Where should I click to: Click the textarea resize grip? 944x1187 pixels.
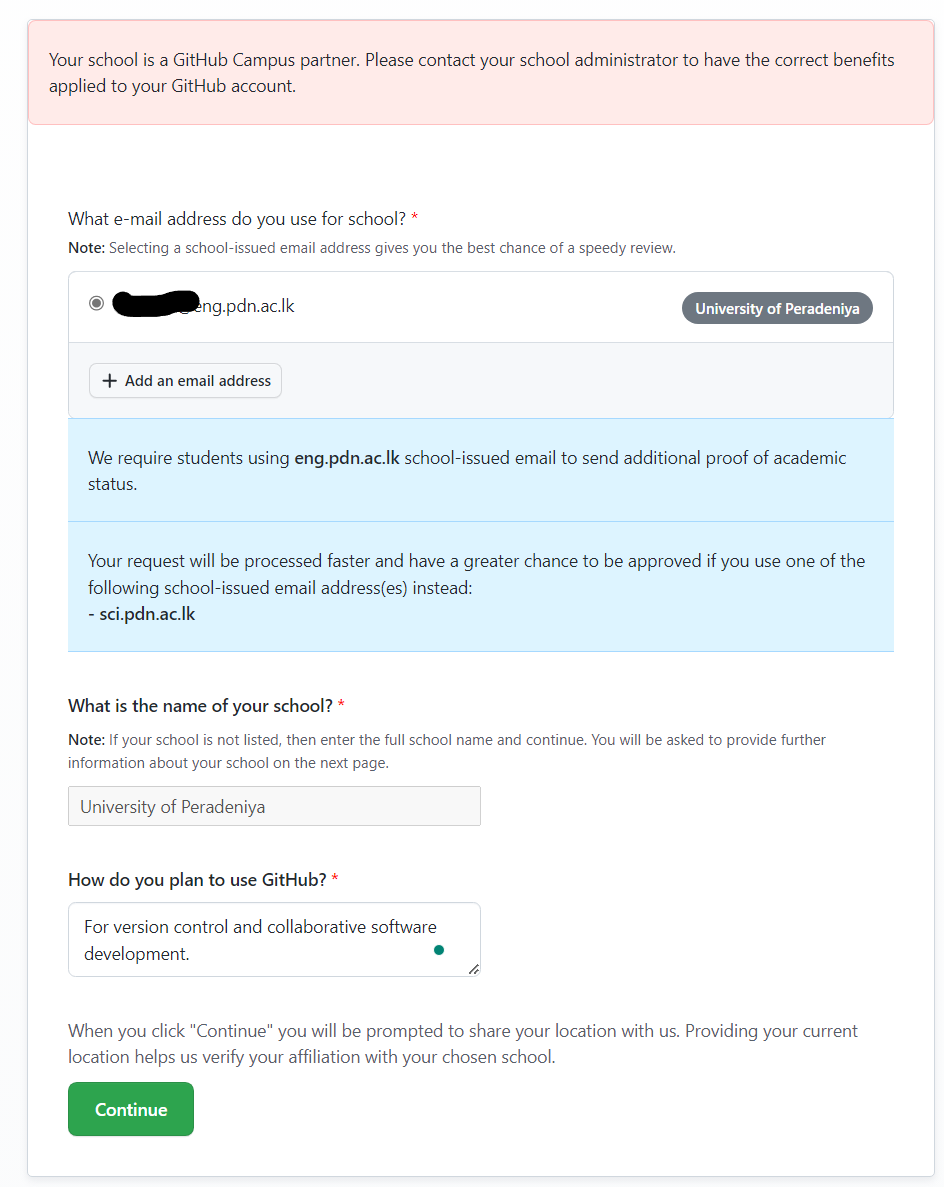click(x=474, y=968)
